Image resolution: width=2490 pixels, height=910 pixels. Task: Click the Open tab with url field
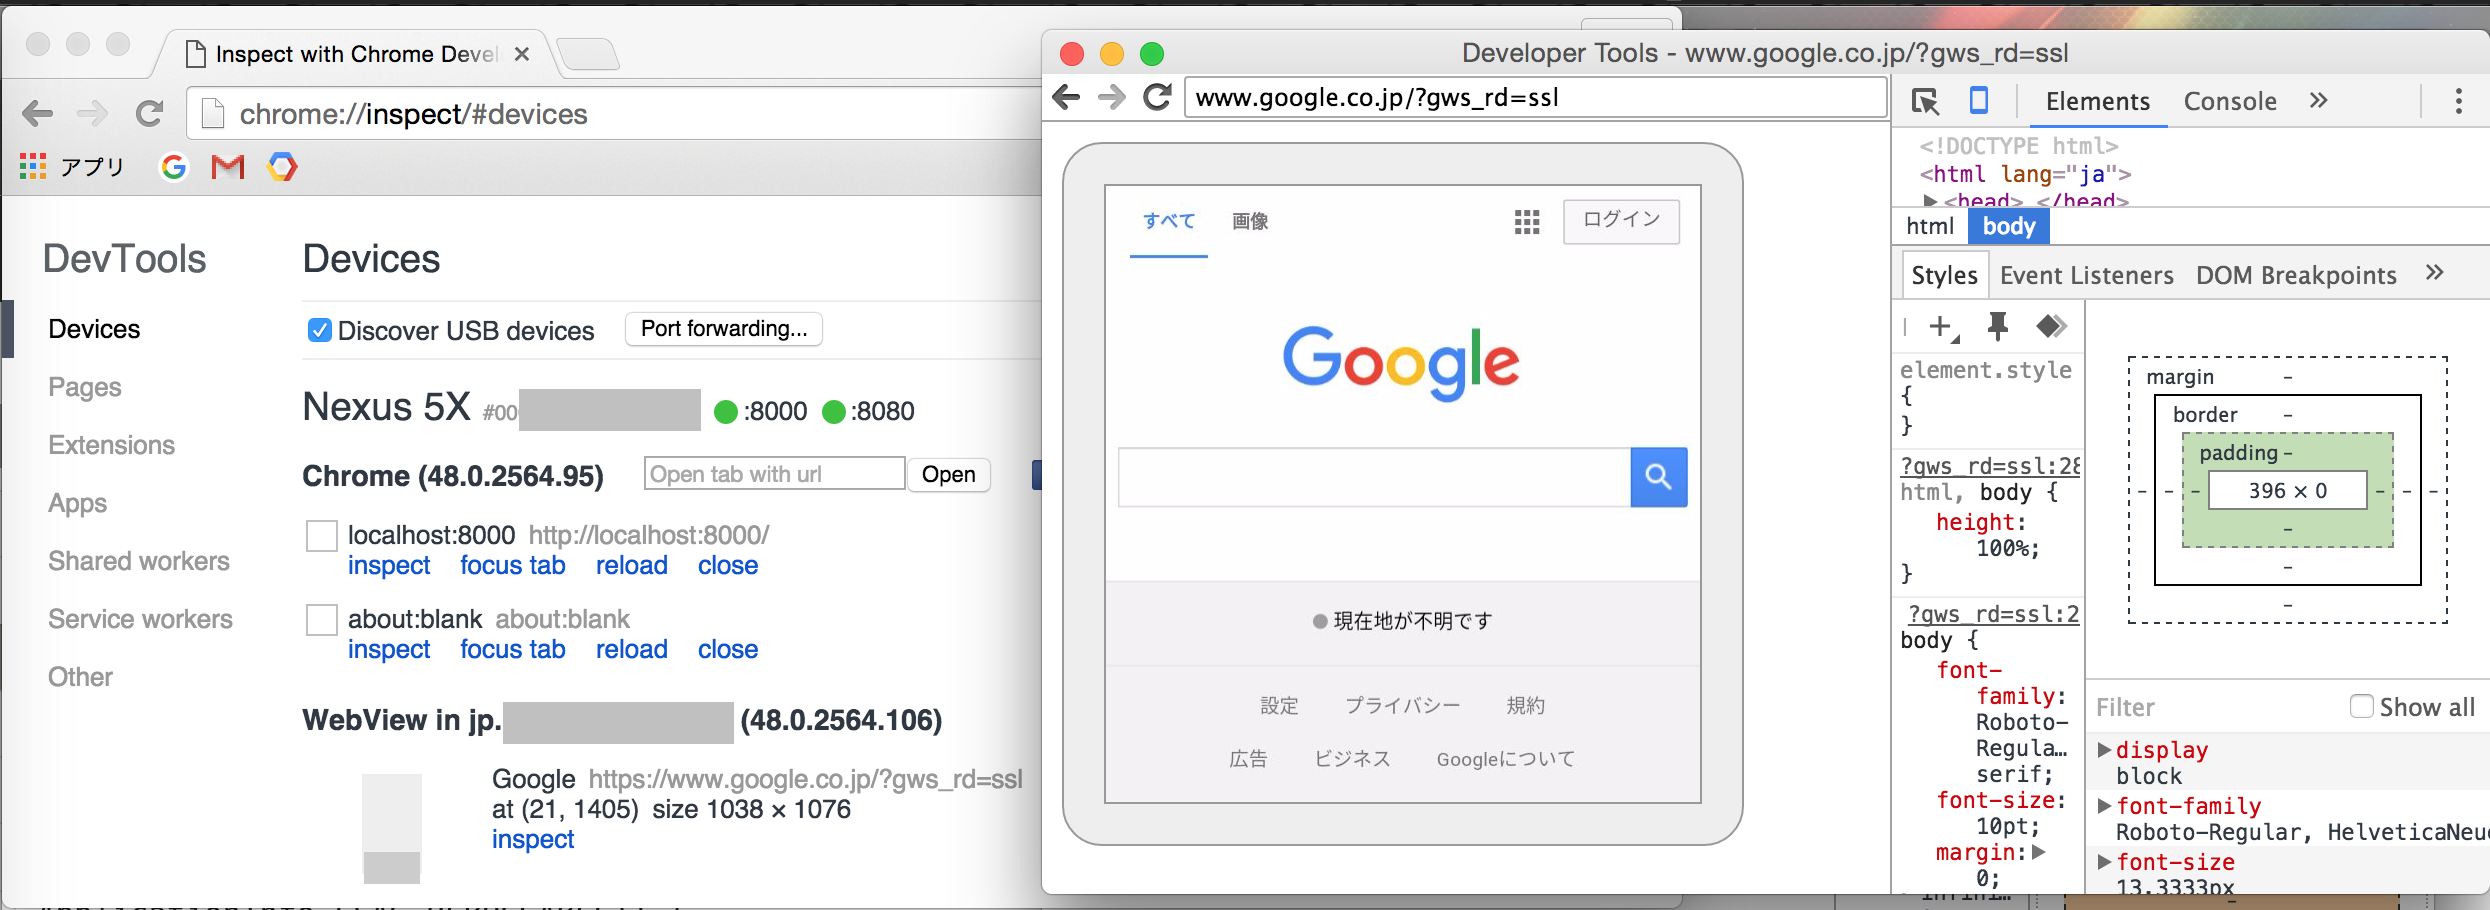774,474
